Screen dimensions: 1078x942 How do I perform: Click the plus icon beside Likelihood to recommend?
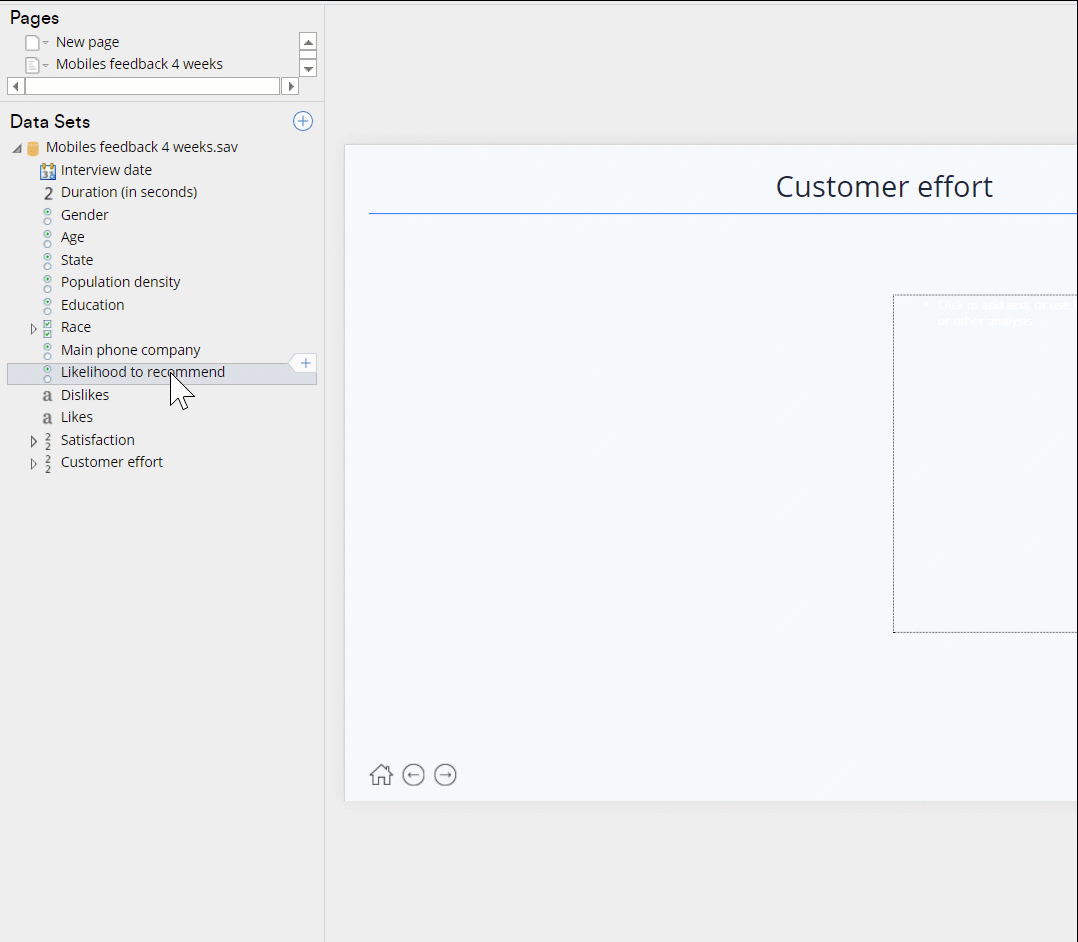(304, 363)
